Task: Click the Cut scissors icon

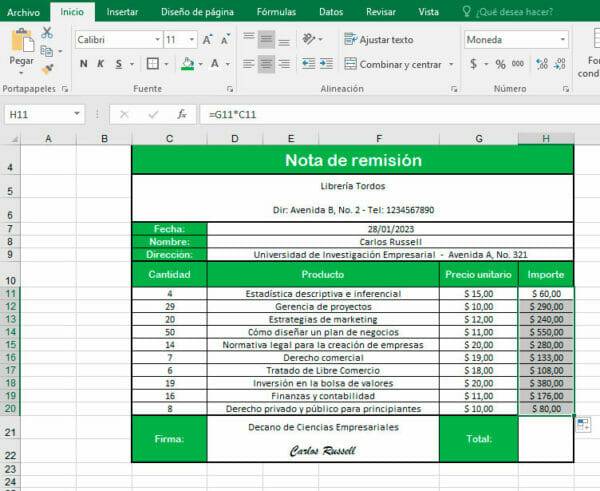Action: coord(47,33)
